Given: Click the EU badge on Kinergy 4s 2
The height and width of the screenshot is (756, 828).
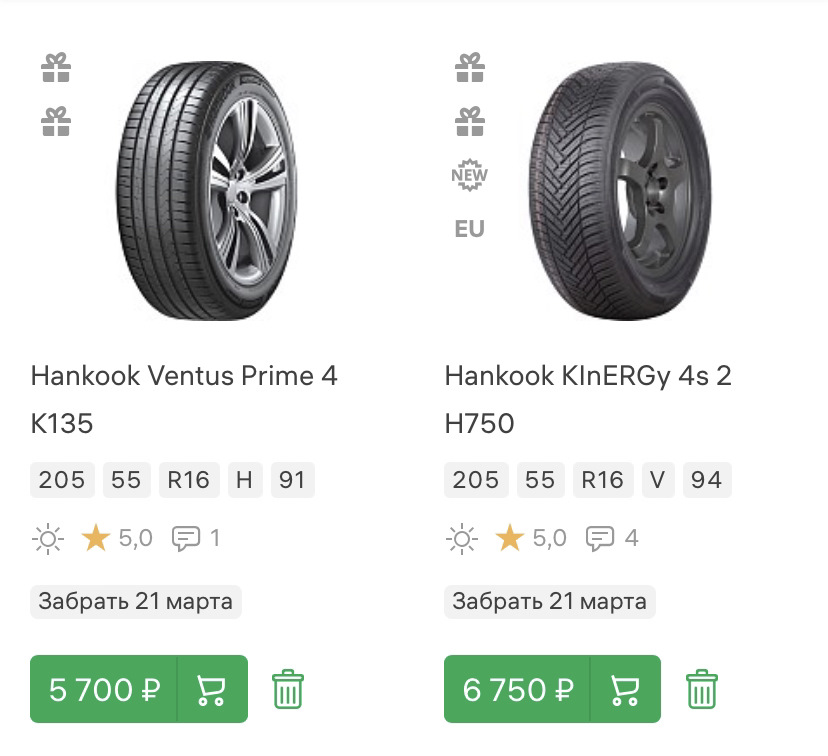Looking at the screenshot, I should coord(469,229).
